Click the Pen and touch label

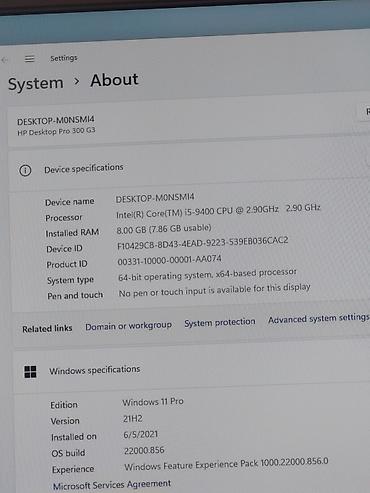75,296
